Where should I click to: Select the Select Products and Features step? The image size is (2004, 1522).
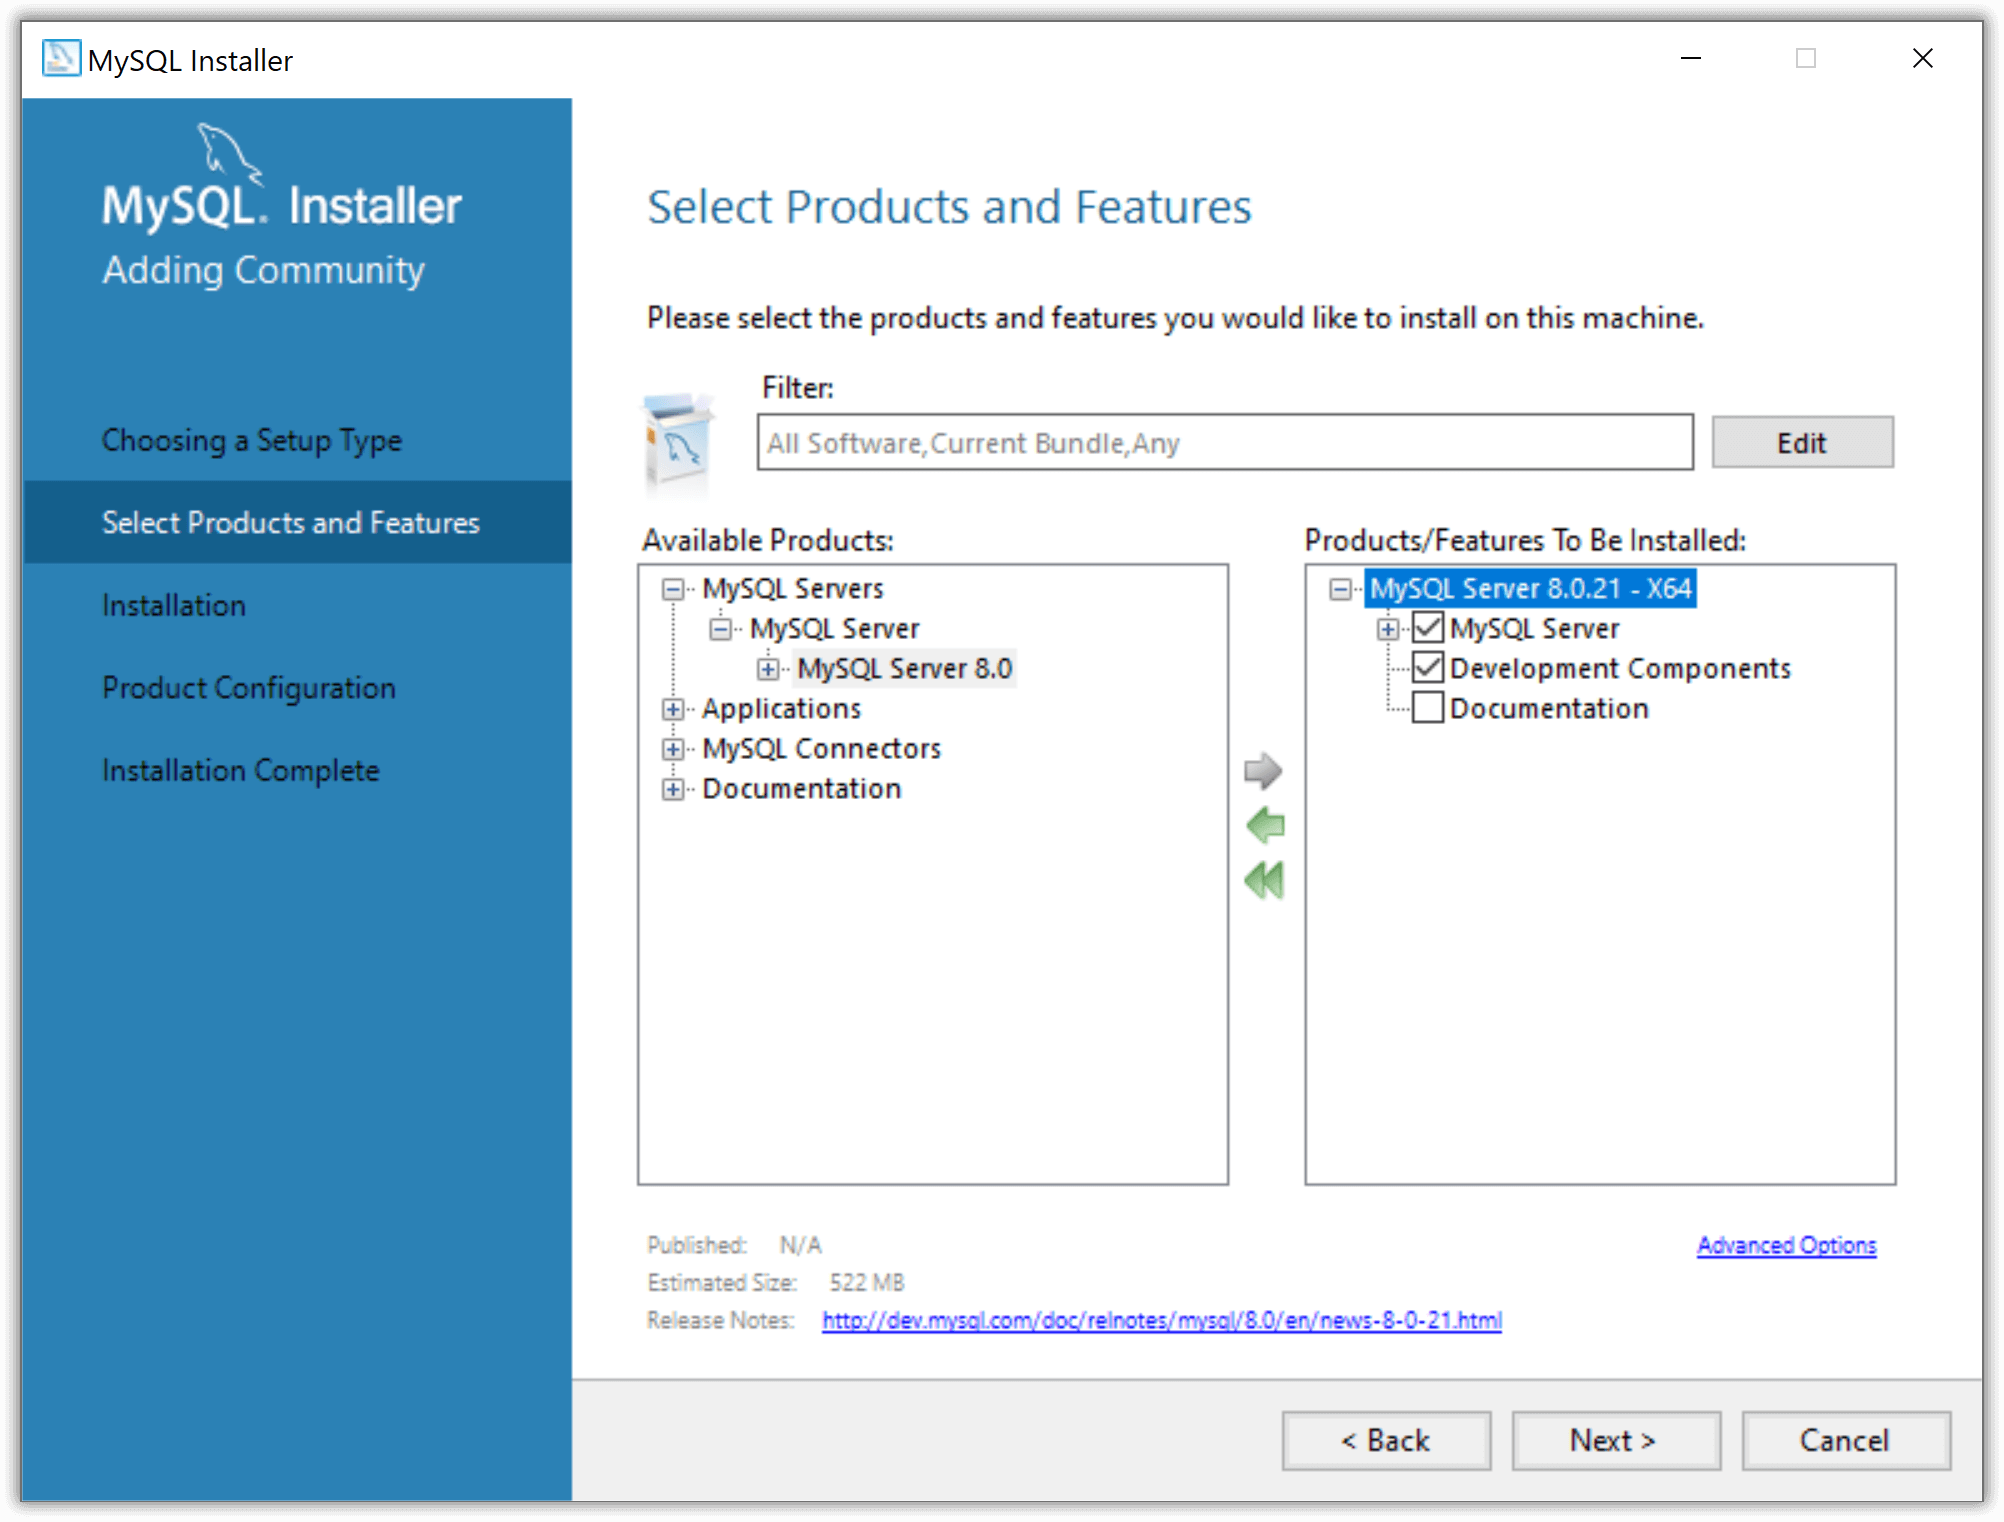click(298, 522)
